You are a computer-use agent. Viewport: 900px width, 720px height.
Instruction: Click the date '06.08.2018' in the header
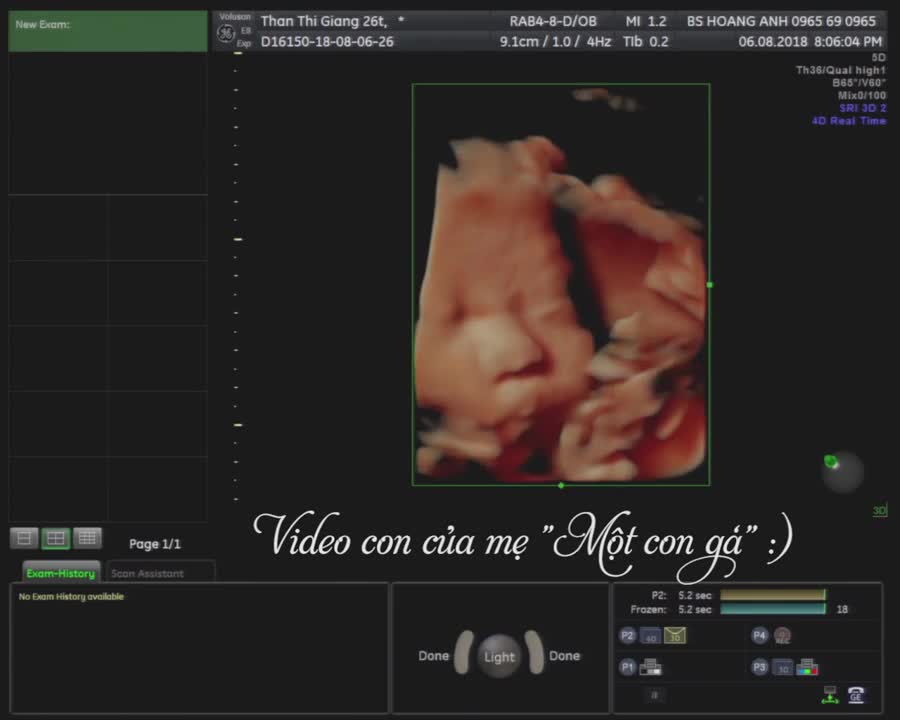click(773, 42)
